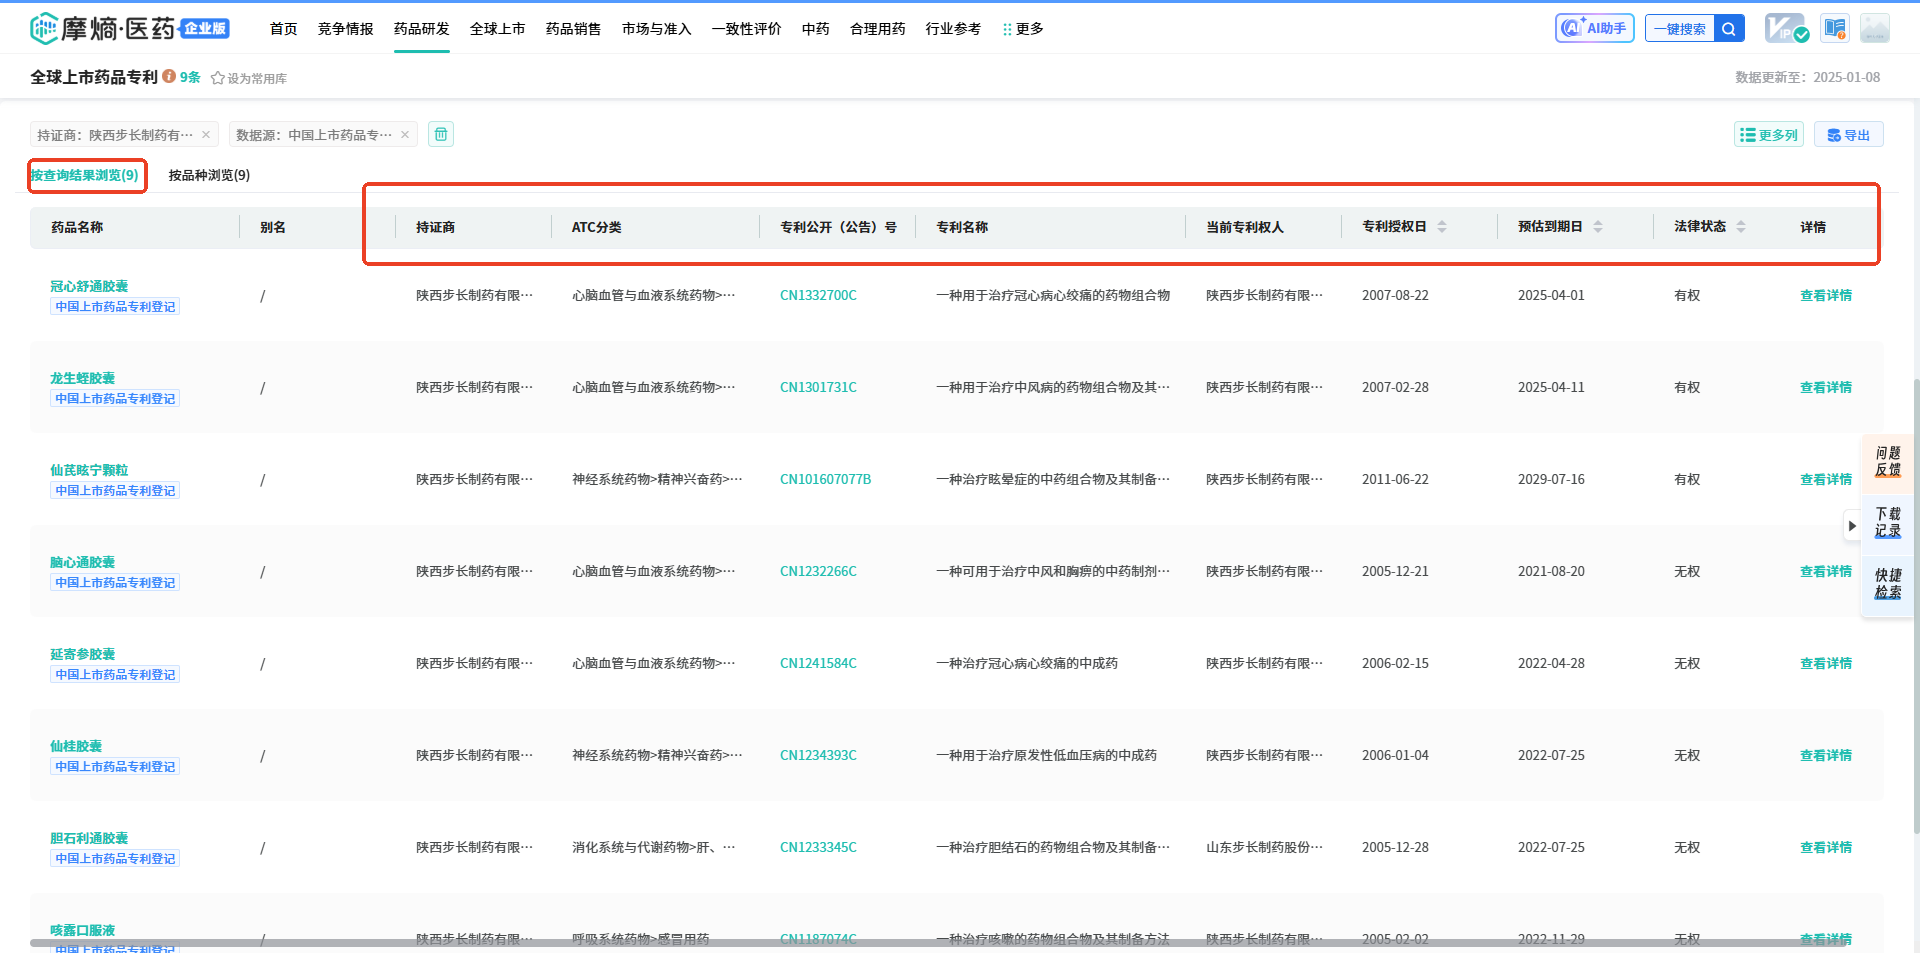Open patent CN1232266C
The image size is (1920, 953).
(x=818, y=571)
